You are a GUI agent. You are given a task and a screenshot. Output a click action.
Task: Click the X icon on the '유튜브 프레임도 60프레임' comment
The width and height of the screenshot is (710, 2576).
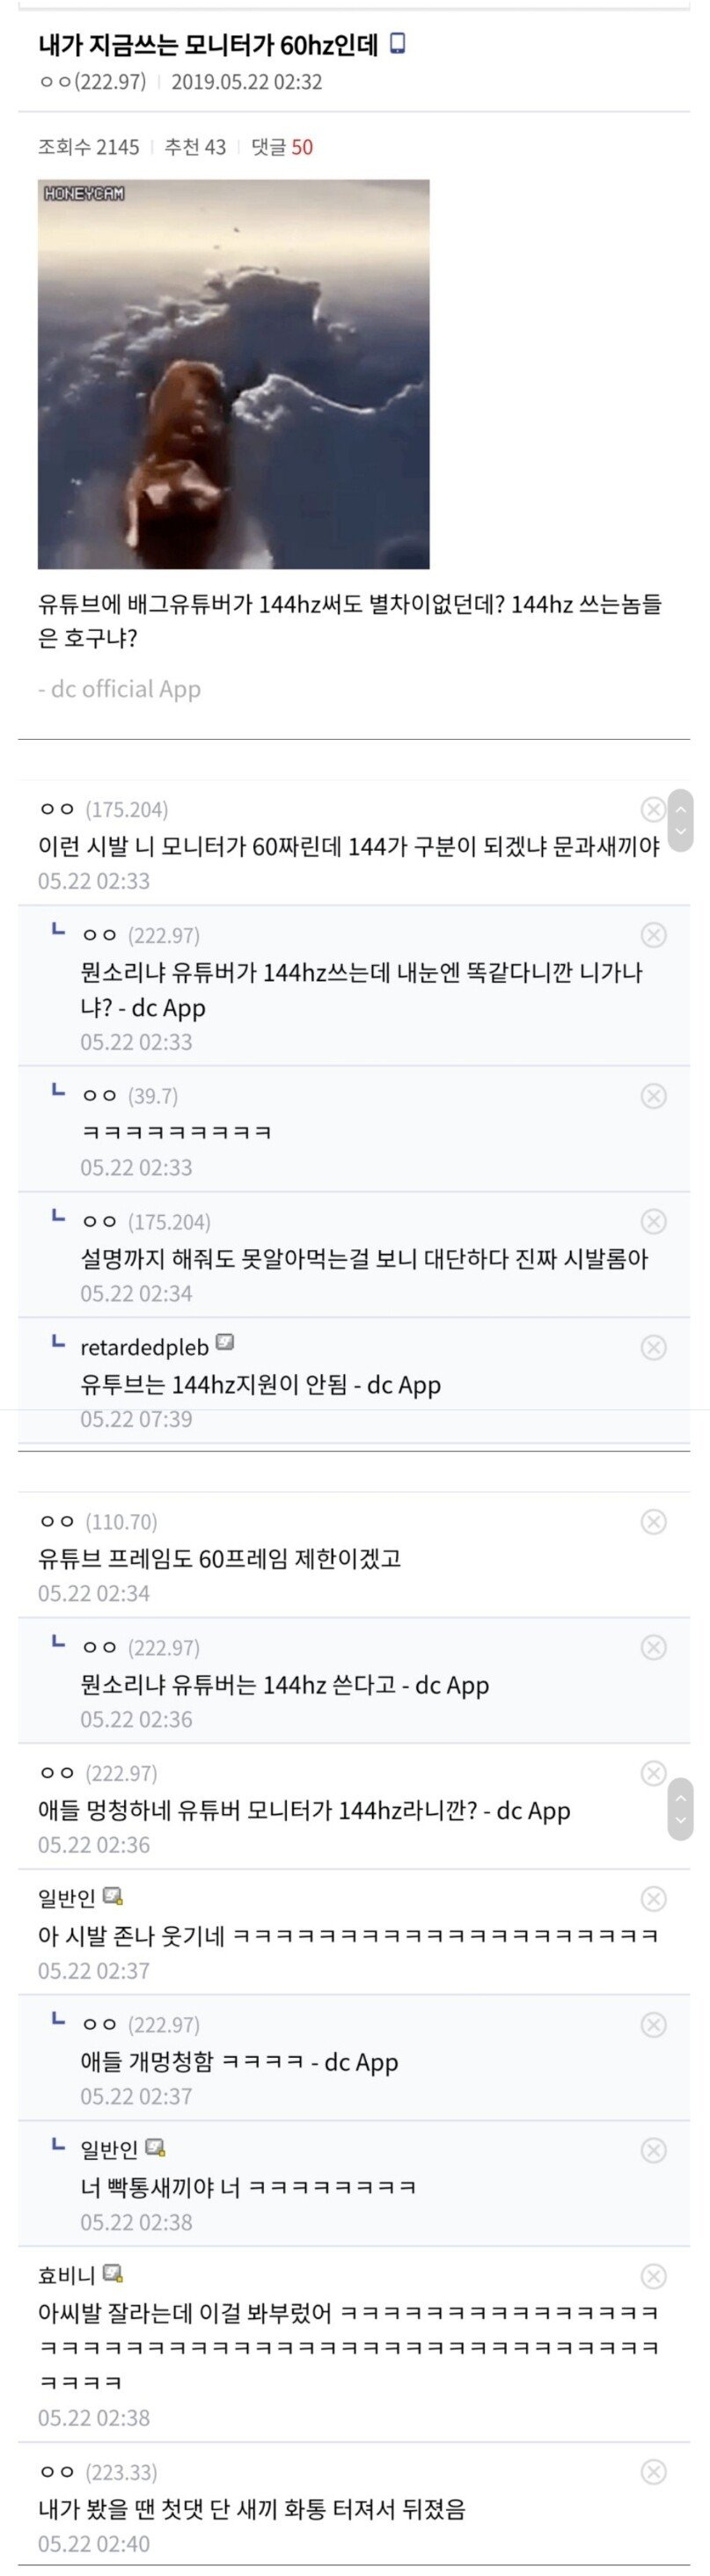(x=653, y=1522)
